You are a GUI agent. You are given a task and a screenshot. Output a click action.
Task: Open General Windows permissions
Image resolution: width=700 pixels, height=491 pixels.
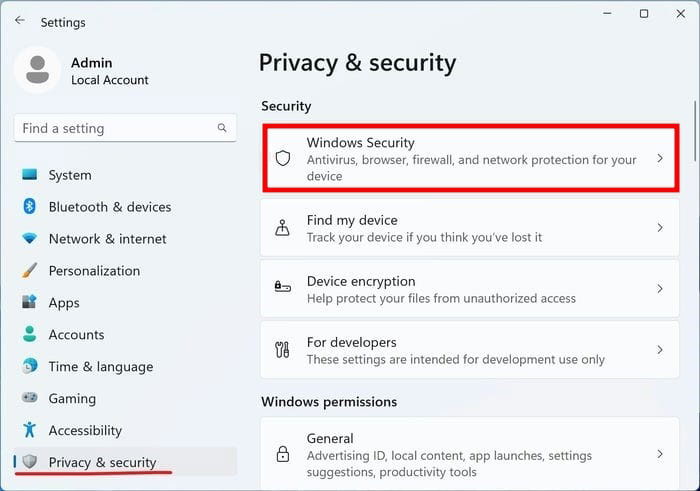tap(470, 454)
